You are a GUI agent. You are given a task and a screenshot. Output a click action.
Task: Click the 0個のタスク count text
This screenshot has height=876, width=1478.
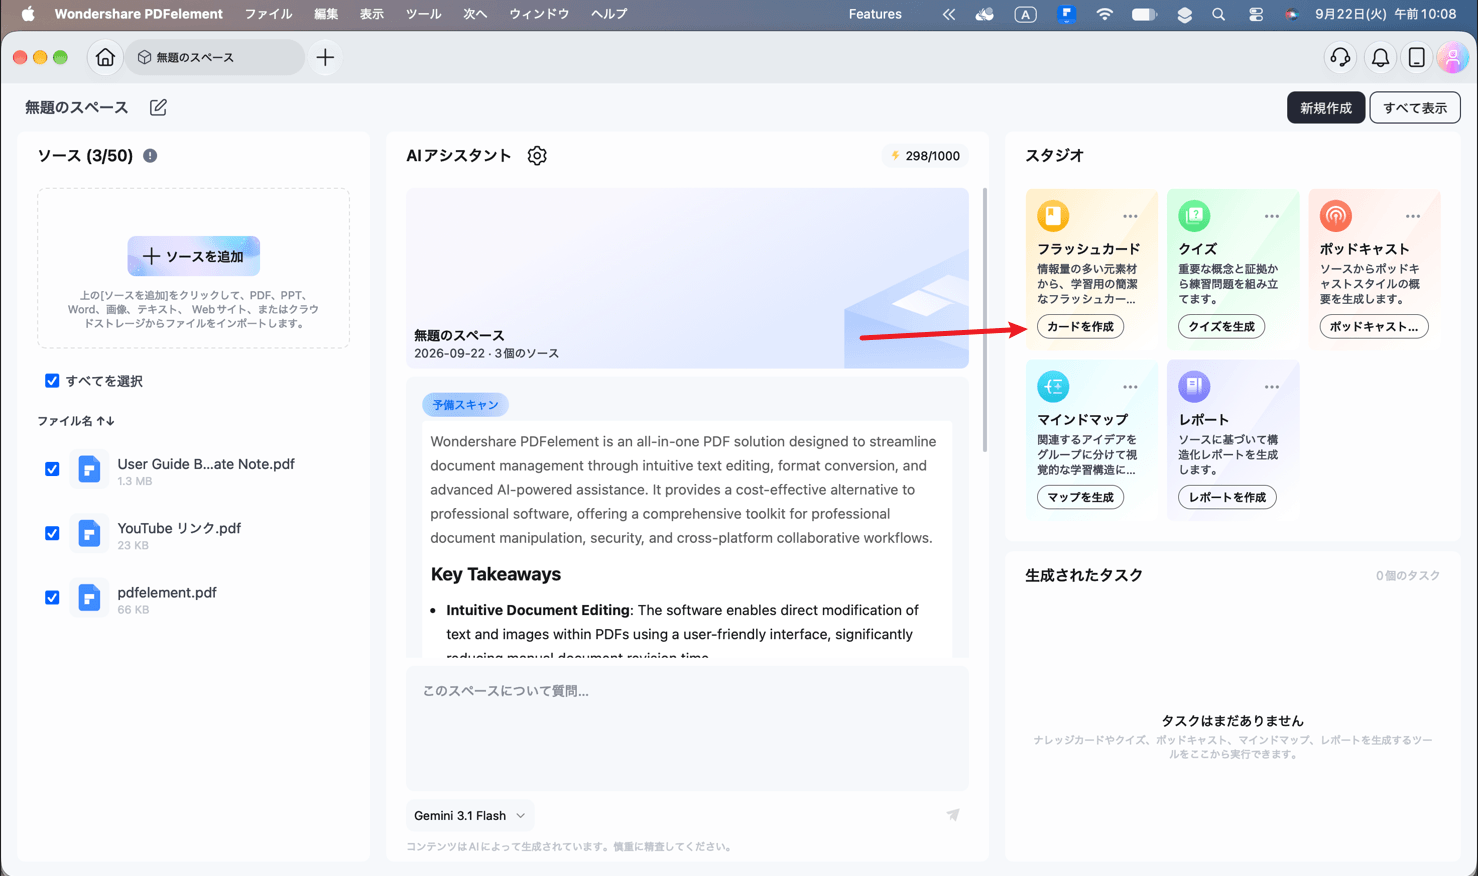tap(1408, 576)
